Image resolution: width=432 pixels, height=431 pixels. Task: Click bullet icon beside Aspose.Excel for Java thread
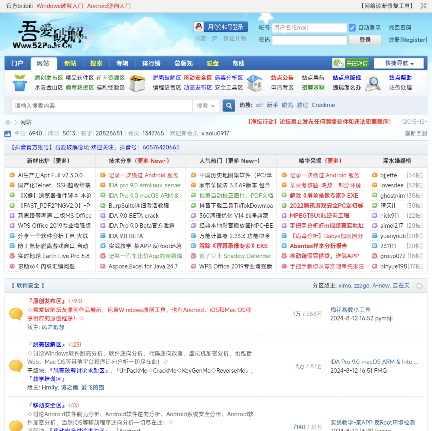tap(103, 266)
